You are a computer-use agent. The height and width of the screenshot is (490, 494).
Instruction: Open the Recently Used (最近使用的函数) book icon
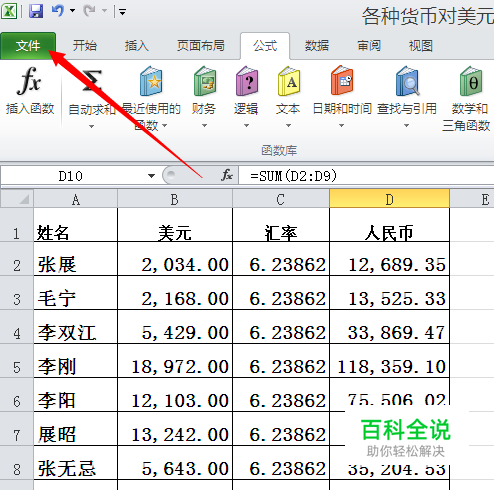151,81
